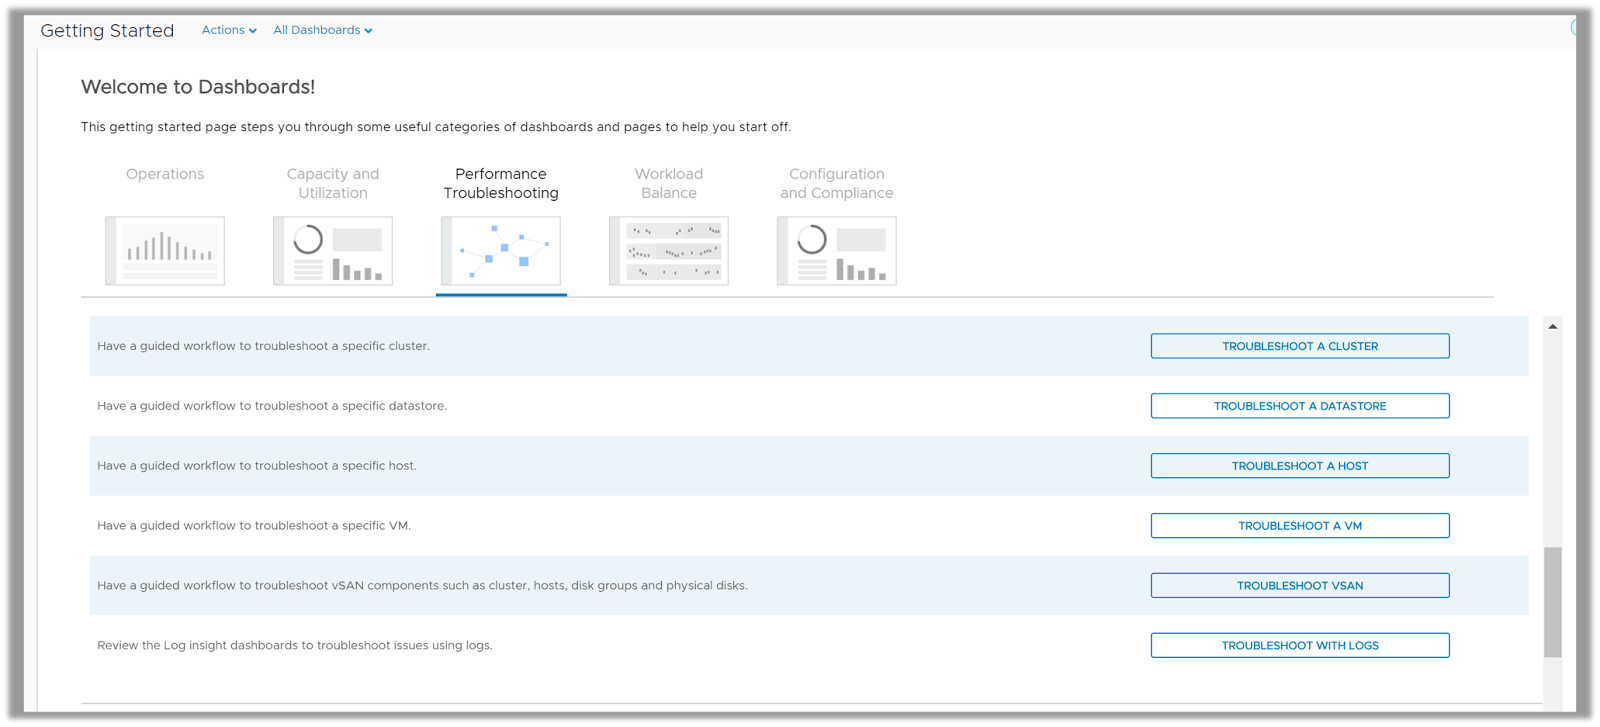Click the Troubleshoot vSAN button
The width and height of the screenshot is (1600, 727).
click(1300, 586)
